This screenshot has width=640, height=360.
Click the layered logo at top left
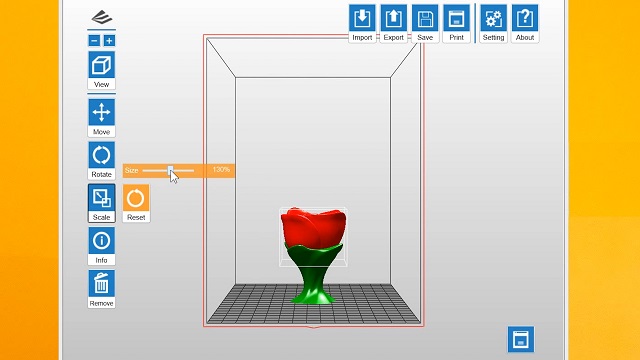click(x=102, y=18)
